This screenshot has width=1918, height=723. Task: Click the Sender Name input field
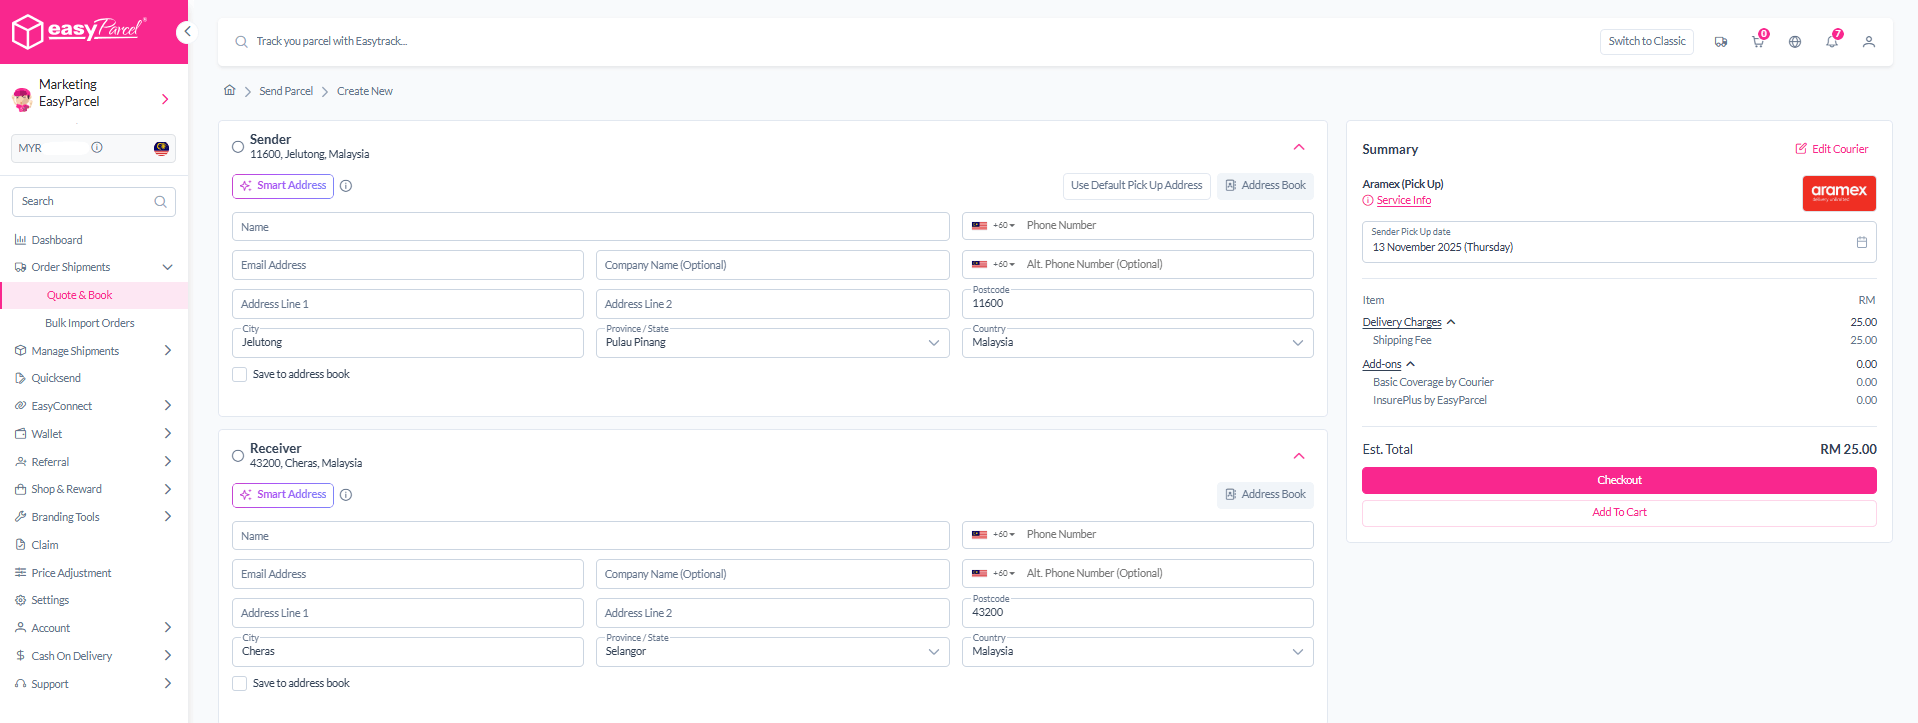click(x=590, y=227)
